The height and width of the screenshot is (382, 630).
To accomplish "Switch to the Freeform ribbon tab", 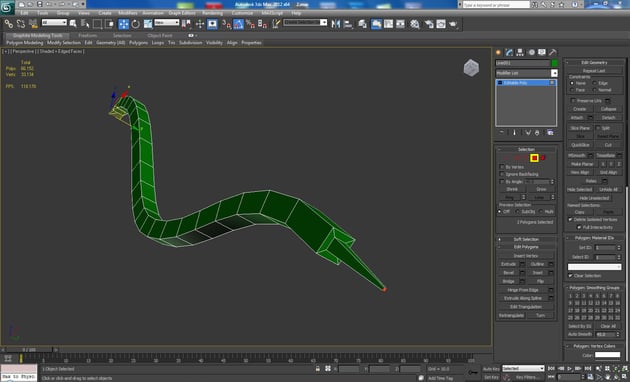I will point(88,35).
